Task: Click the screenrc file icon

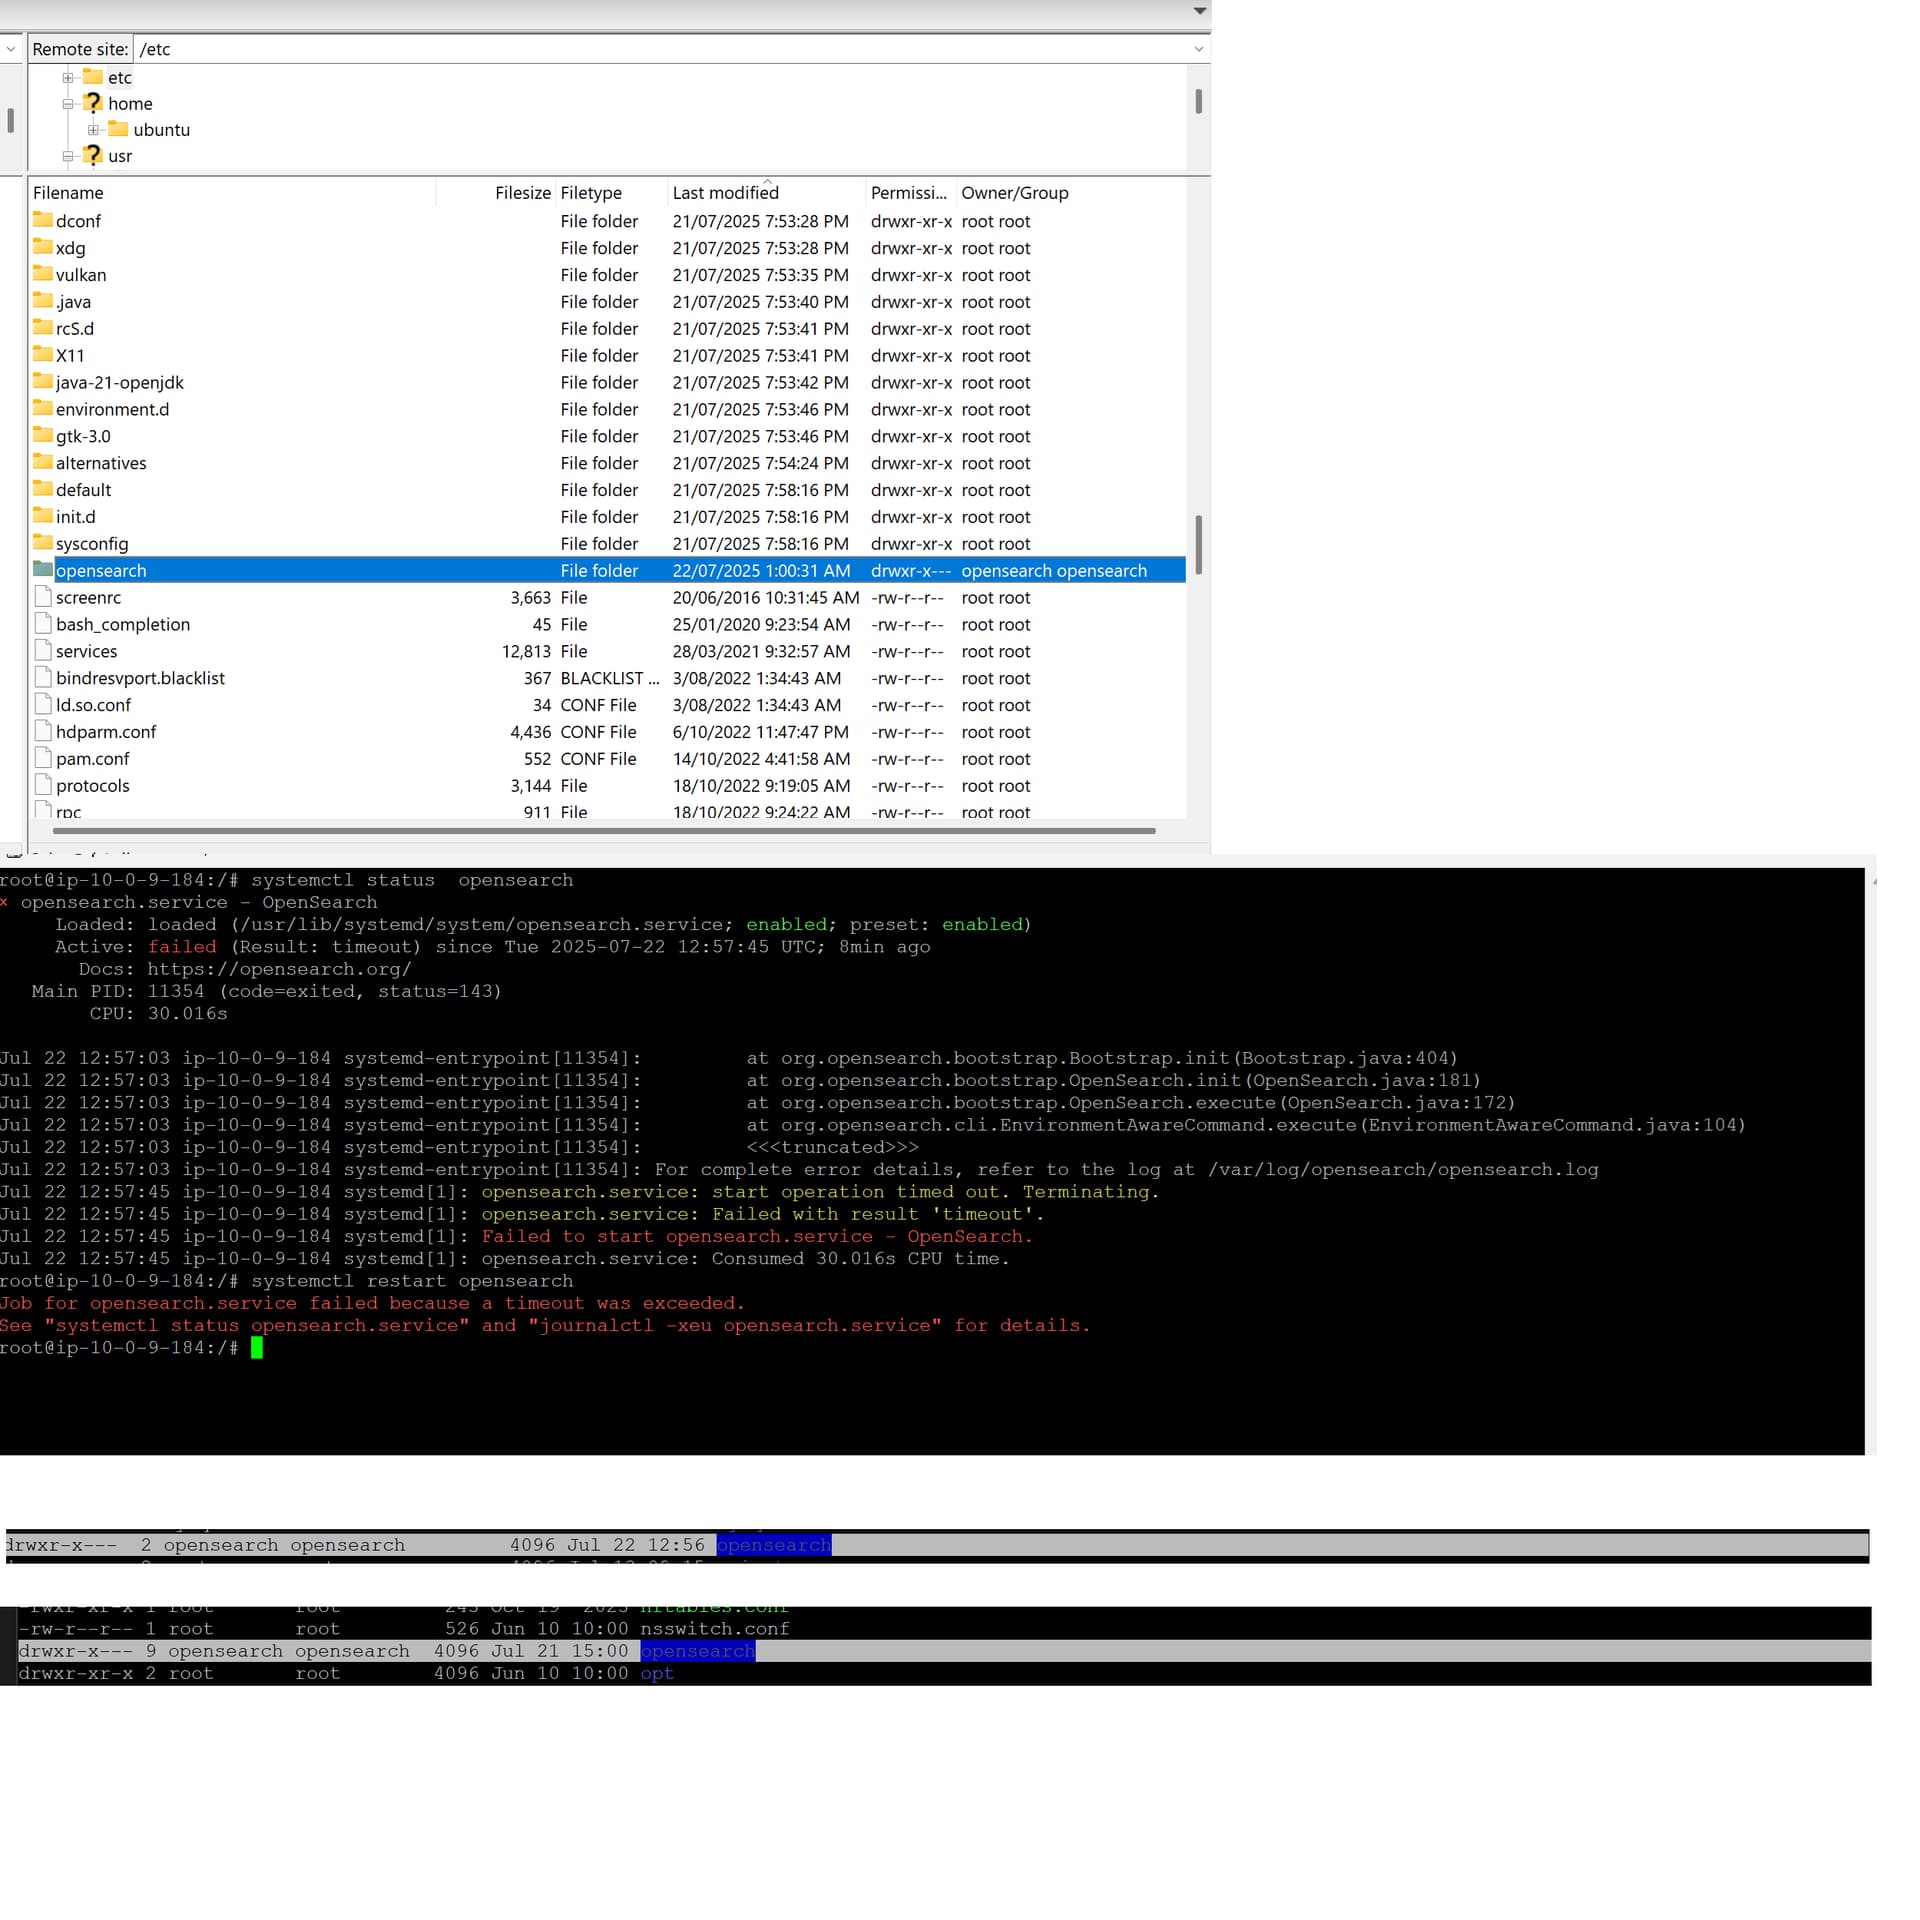Action: coord(42,597)
